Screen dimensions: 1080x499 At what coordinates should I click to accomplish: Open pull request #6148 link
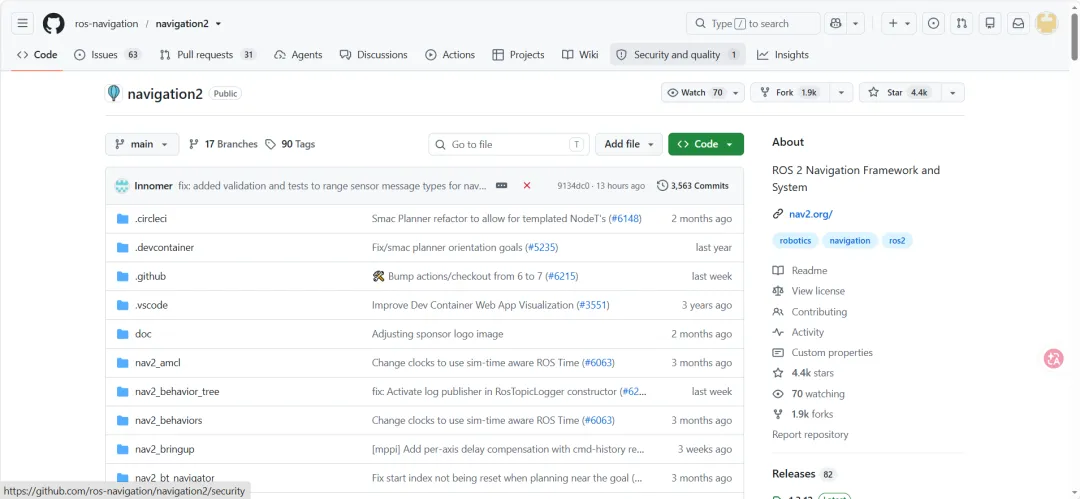click(x=625, y=218)
